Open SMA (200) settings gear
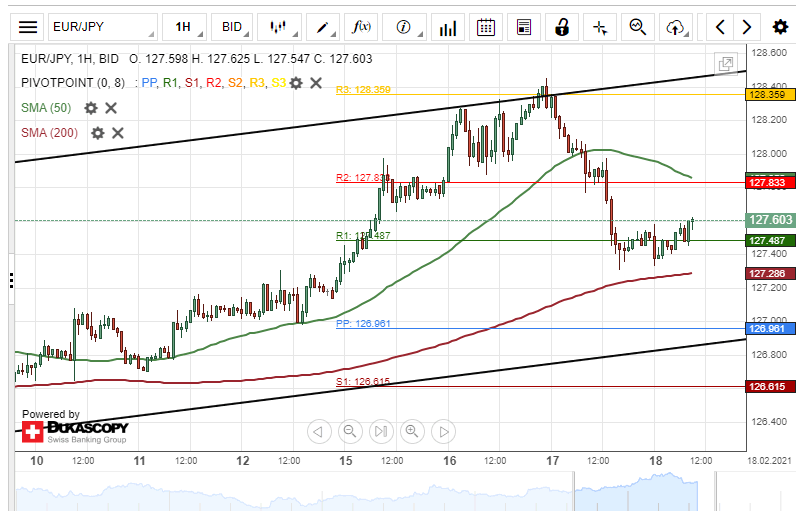 click(97, 133)
